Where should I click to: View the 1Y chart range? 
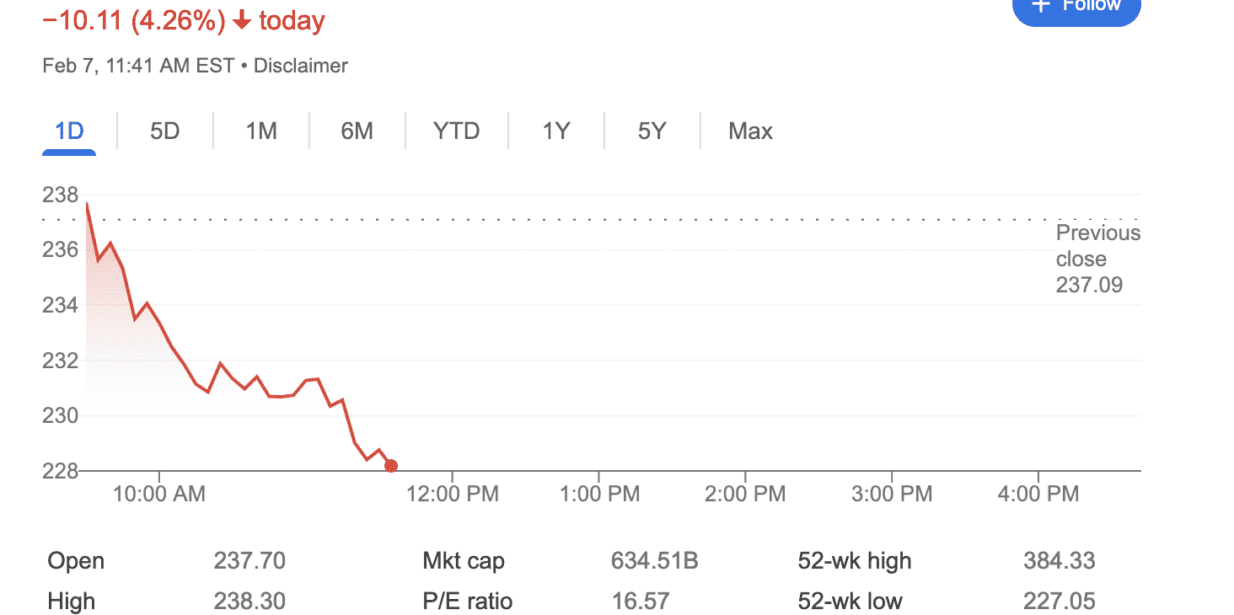coord(555,131)
